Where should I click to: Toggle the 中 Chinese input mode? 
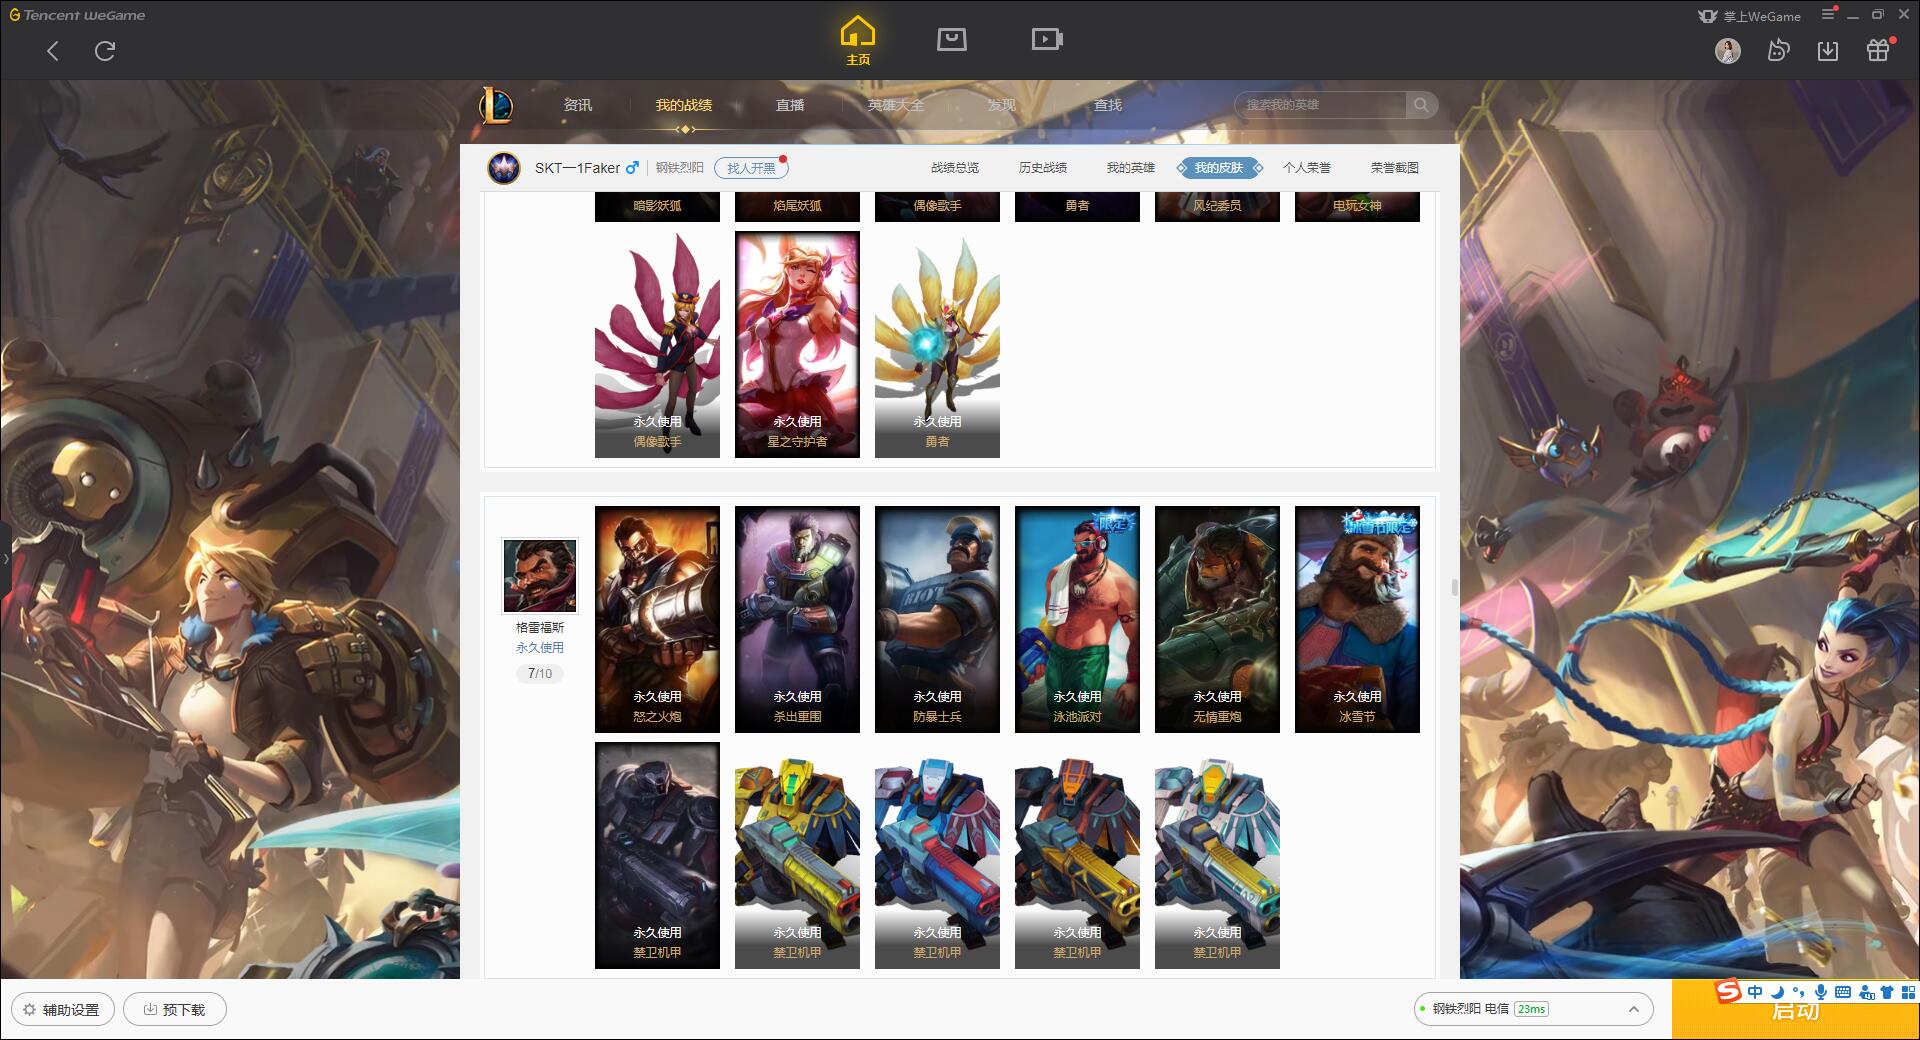point(1755,992)
